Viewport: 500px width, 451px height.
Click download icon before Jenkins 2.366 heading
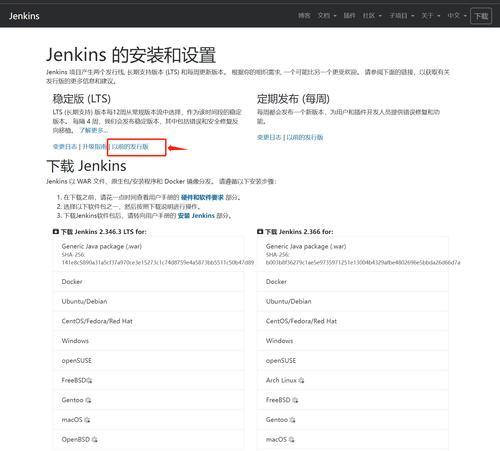pyautogui.click(x=260, y=232)
